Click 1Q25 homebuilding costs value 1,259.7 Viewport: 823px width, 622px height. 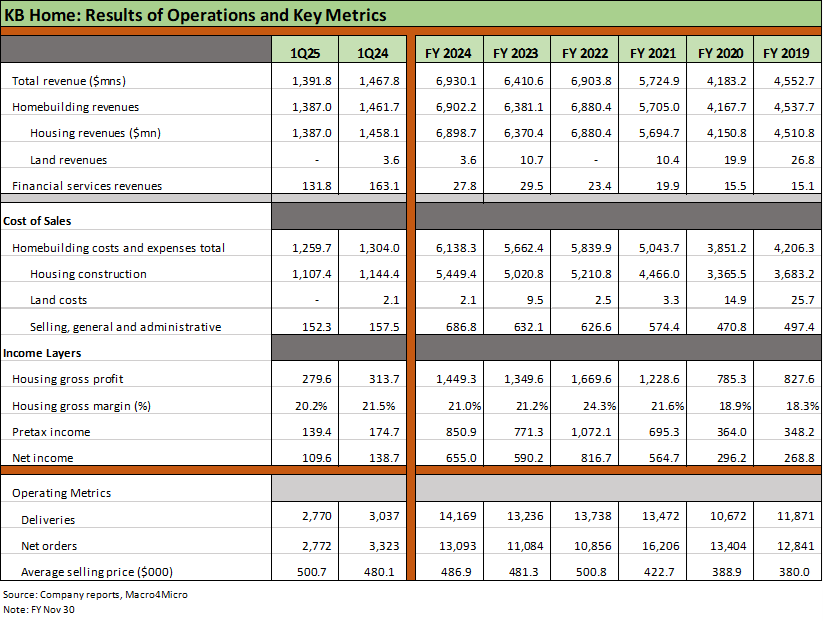pos(312,248)
